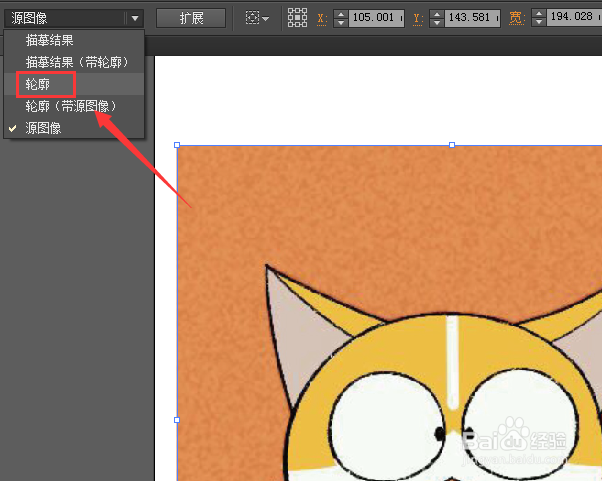Screen dimensions: 602x481
Task: Increase Y value with up stepper
Action: [x=437, y=14]
